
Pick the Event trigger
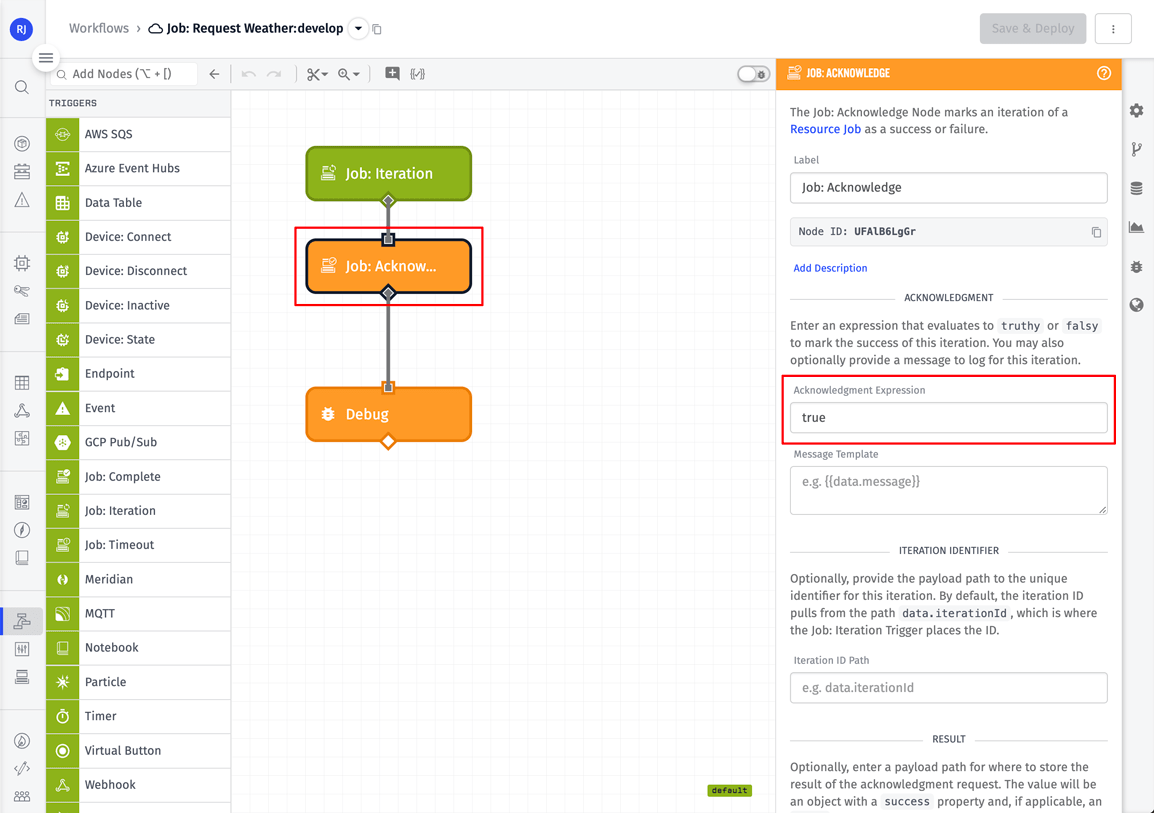tap(138, 408)
